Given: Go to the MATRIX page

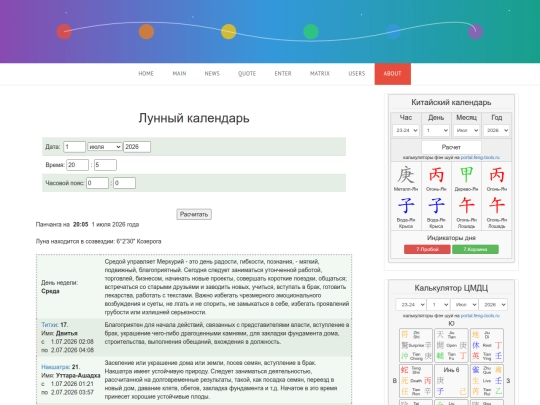Looking at the screenshot, I should (x=320, y=74).
